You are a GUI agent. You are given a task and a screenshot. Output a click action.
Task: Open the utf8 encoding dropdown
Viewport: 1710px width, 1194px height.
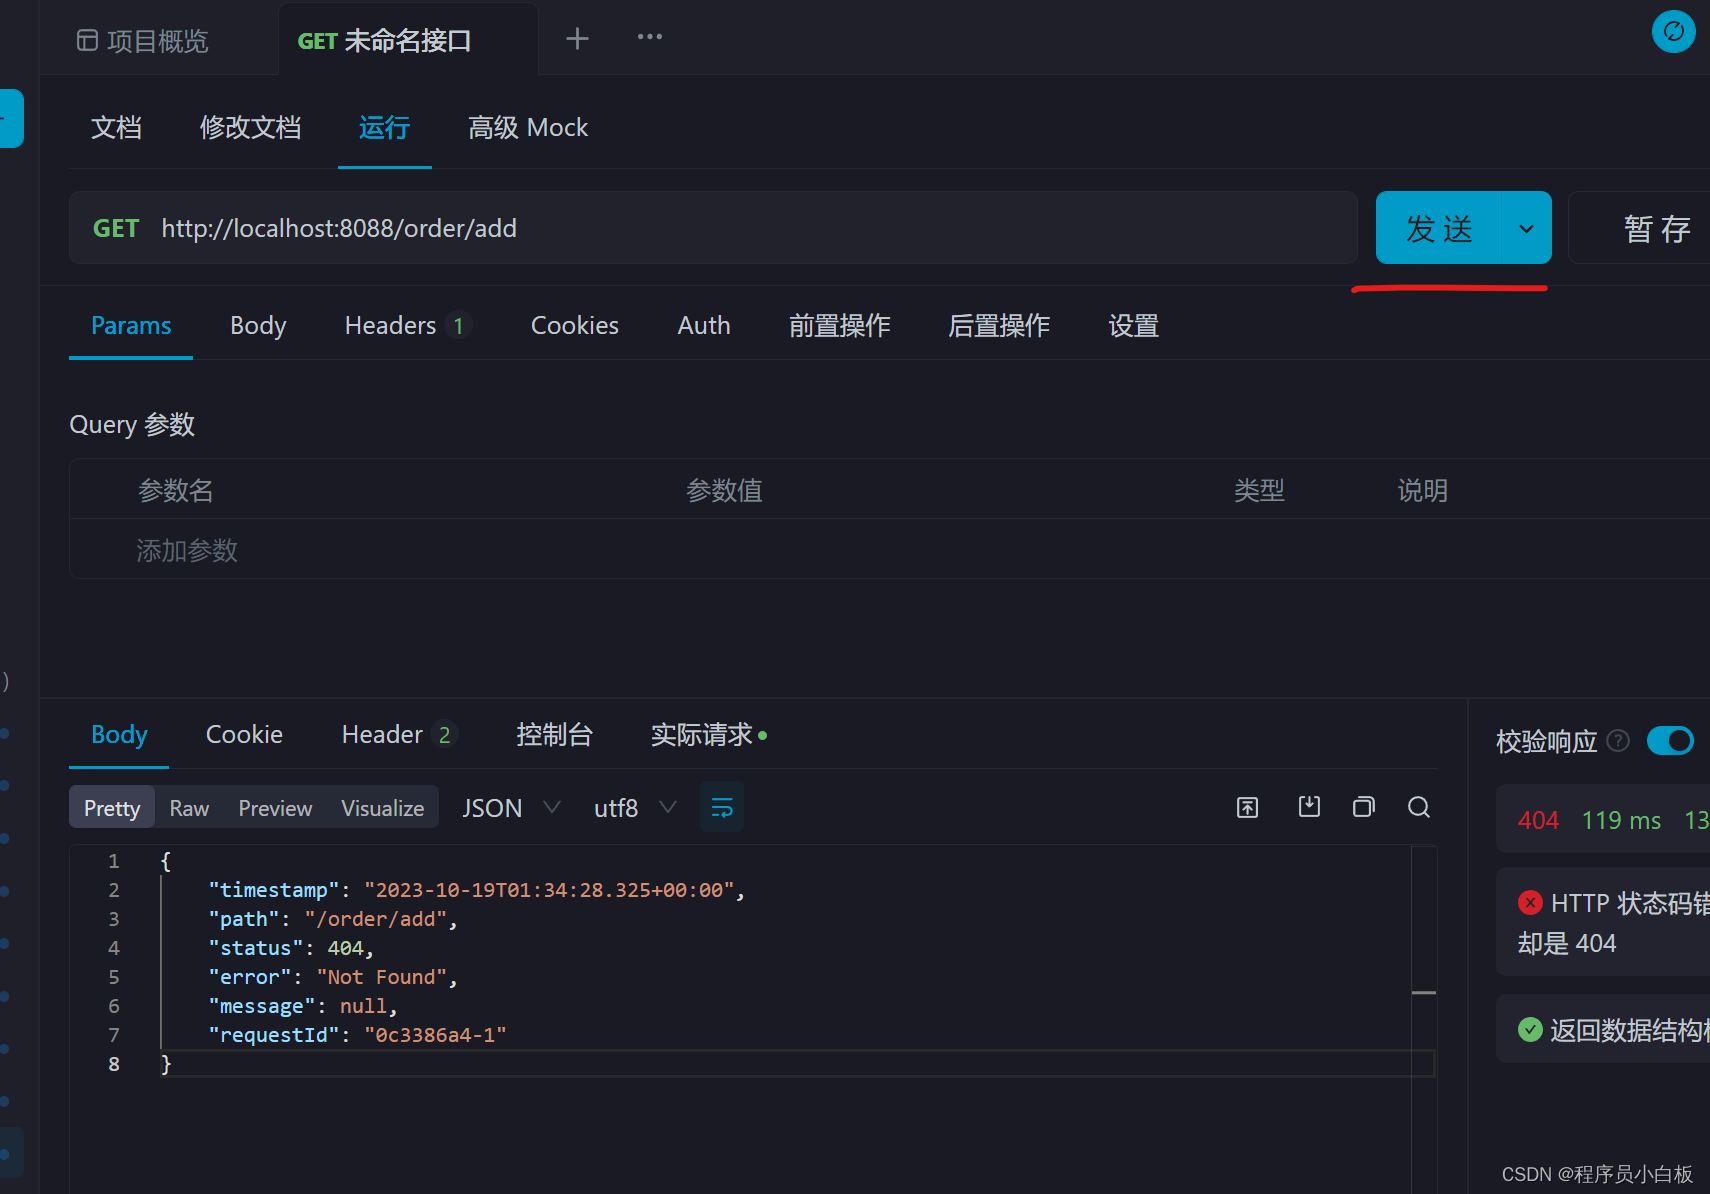[635, 807]
